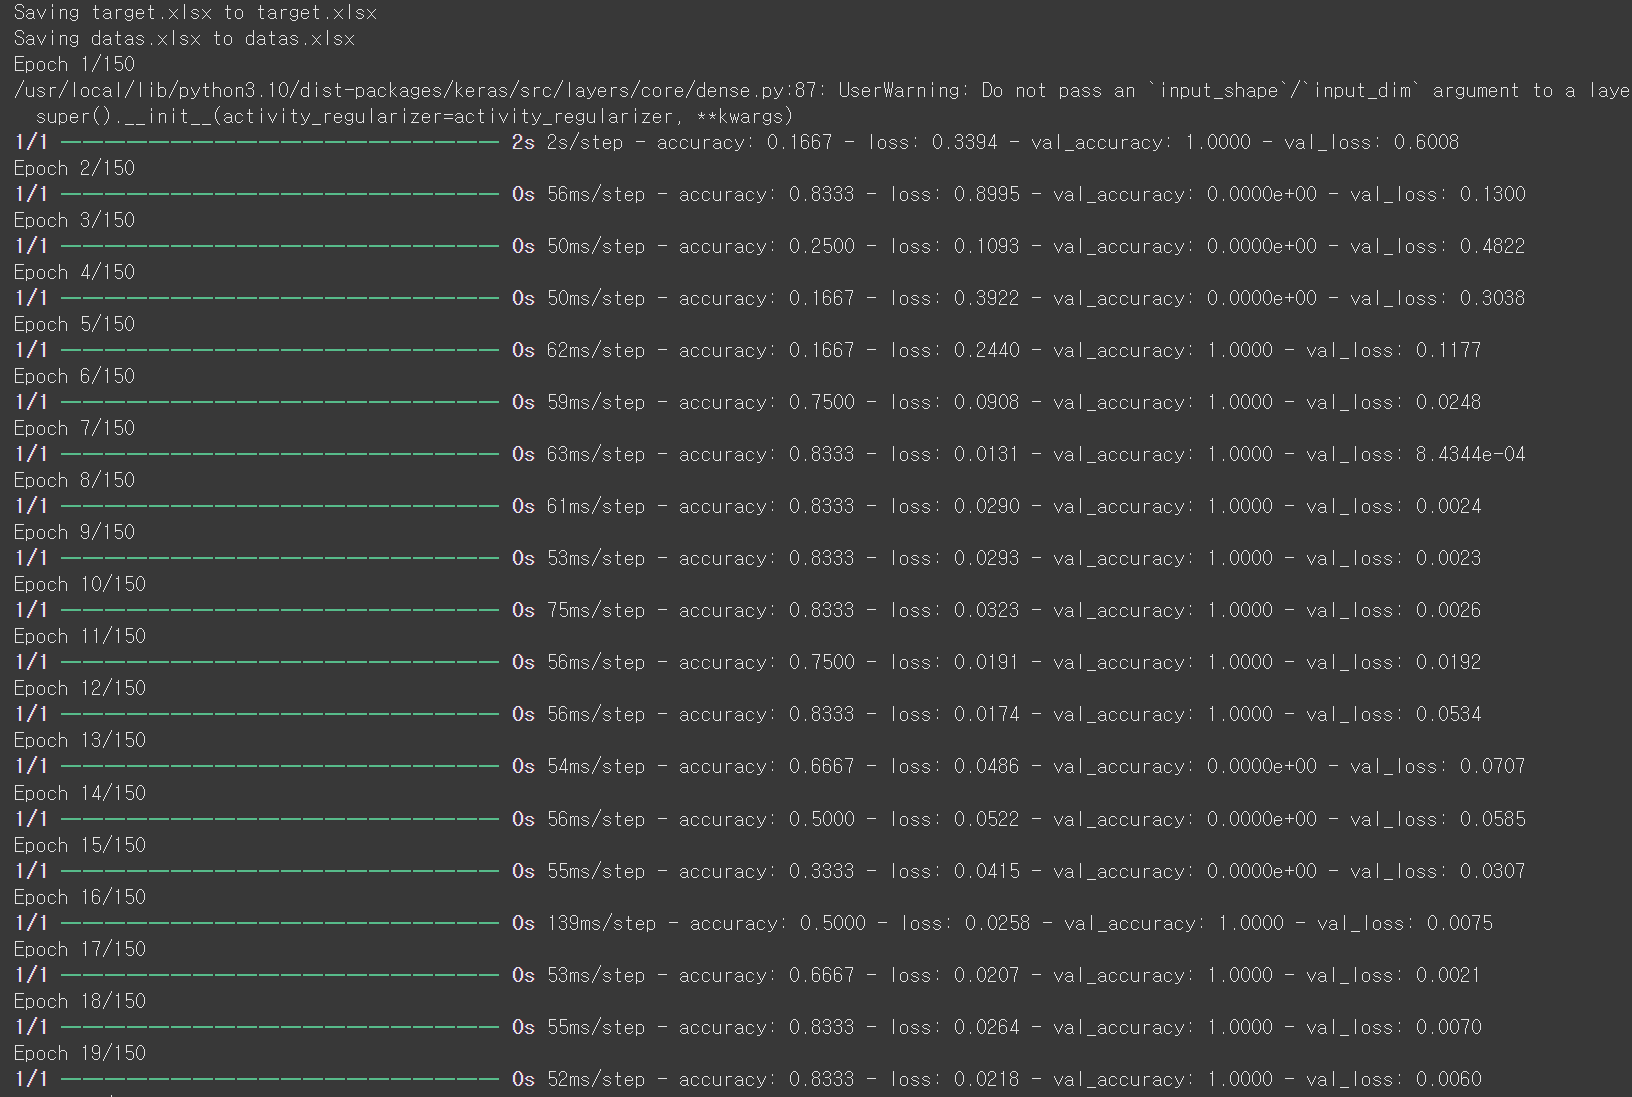Click the val_loss: 0.0585 value

1438,819
